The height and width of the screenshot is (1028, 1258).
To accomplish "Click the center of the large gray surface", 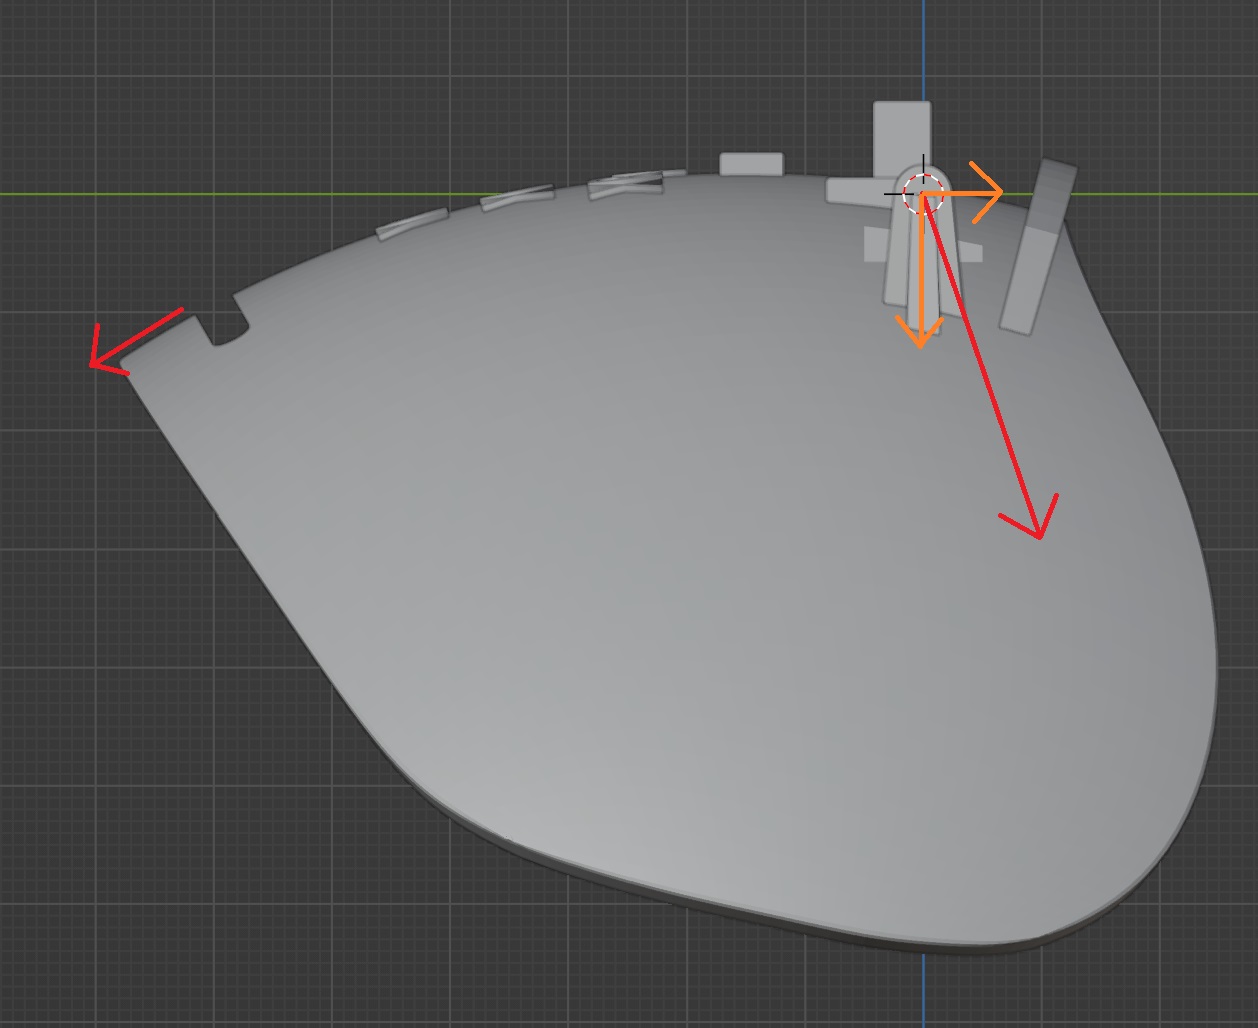I will pyautogui.click(x=680, y=560).
